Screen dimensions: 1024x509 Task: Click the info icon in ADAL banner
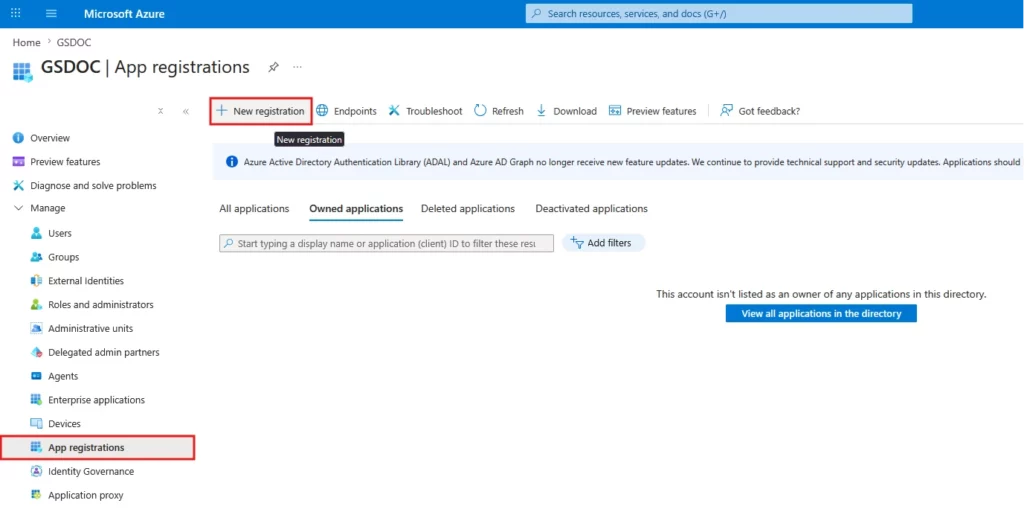(232, 161)
